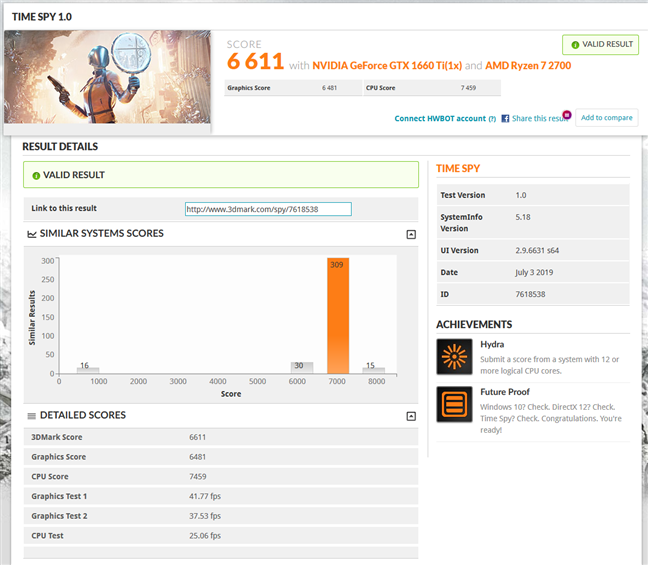The height and width of the screenshot is (565, 648).
Task: Click the Detailed Scores CPU Score 7459 row
Action: point(221,477)
